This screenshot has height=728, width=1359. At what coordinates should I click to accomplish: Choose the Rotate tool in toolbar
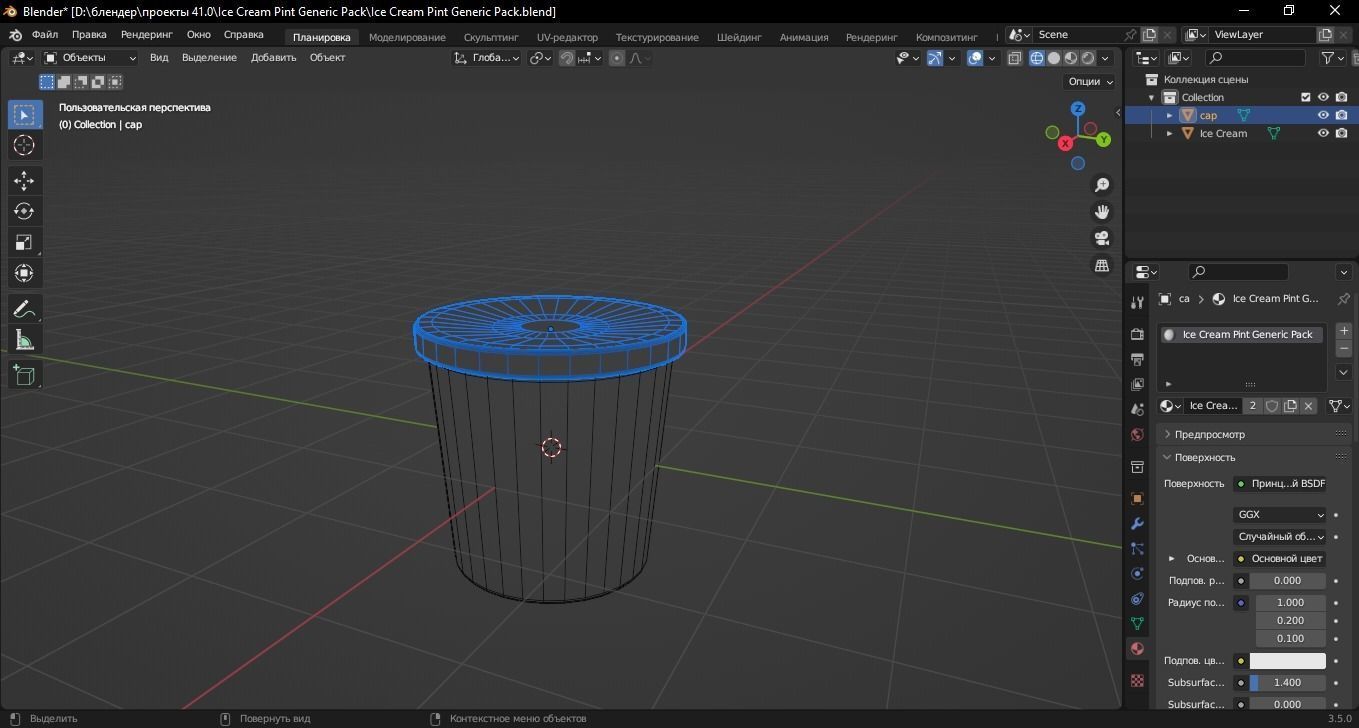tap(24, 211)
